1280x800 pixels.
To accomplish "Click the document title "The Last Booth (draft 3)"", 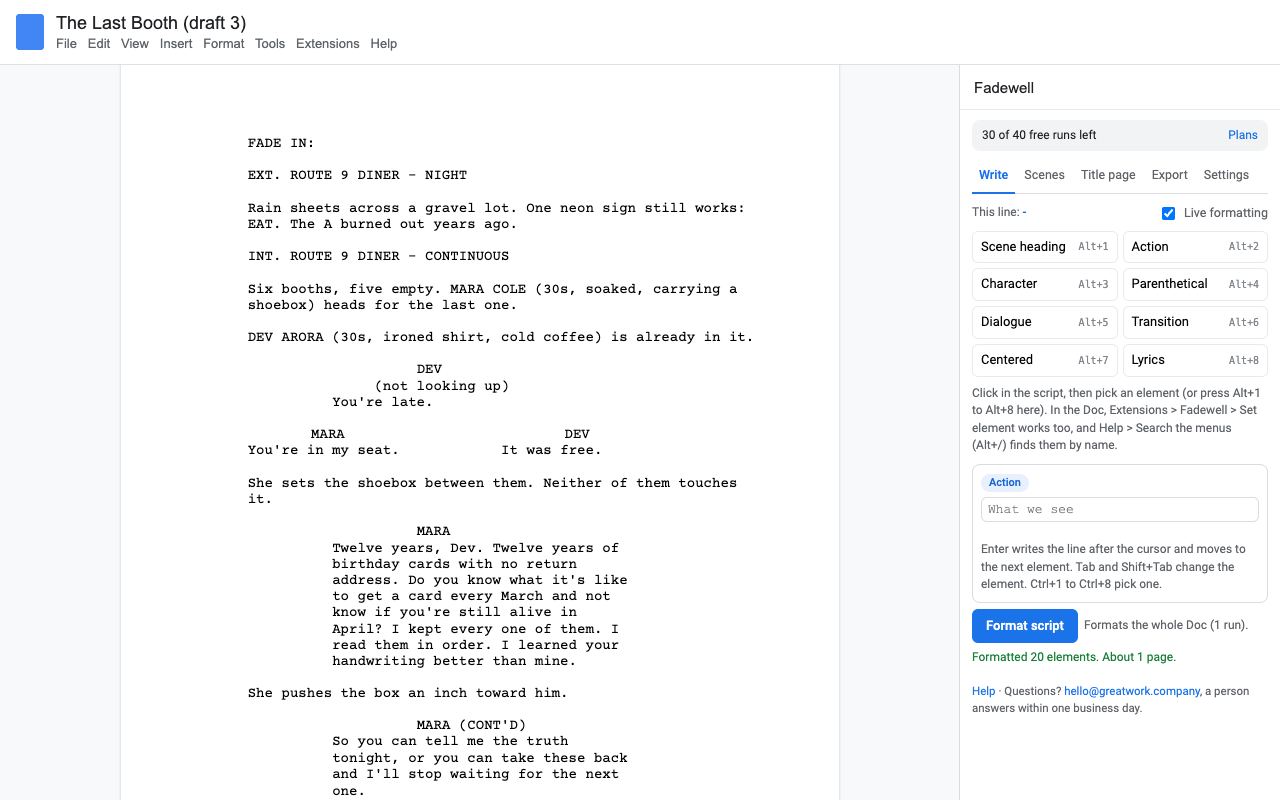I will (151, 23).
